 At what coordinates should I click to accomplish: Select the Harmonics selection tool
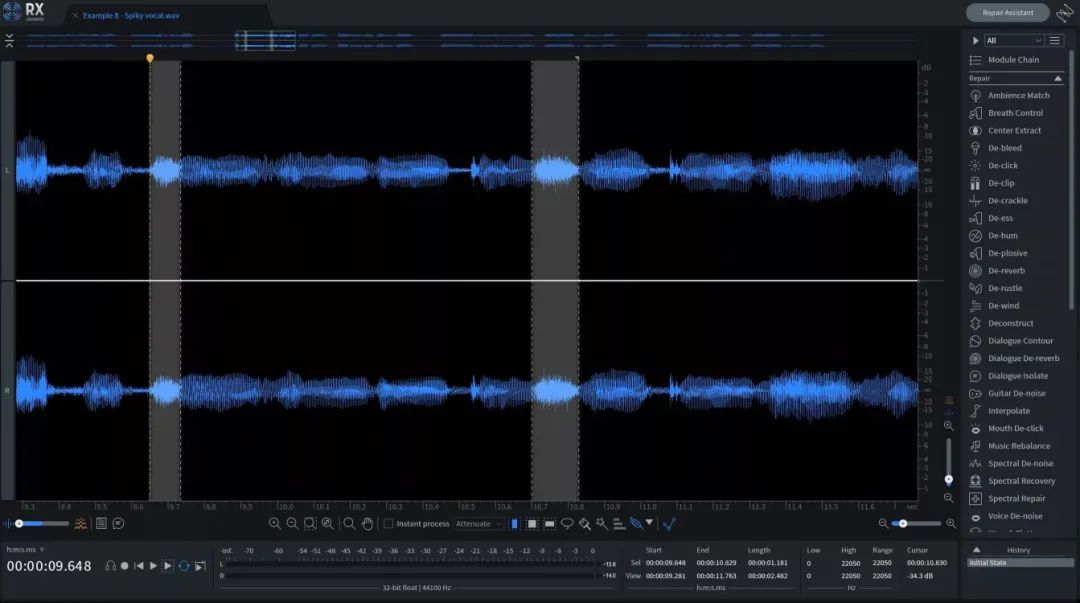pyautogui.click(x=619, y=524)
